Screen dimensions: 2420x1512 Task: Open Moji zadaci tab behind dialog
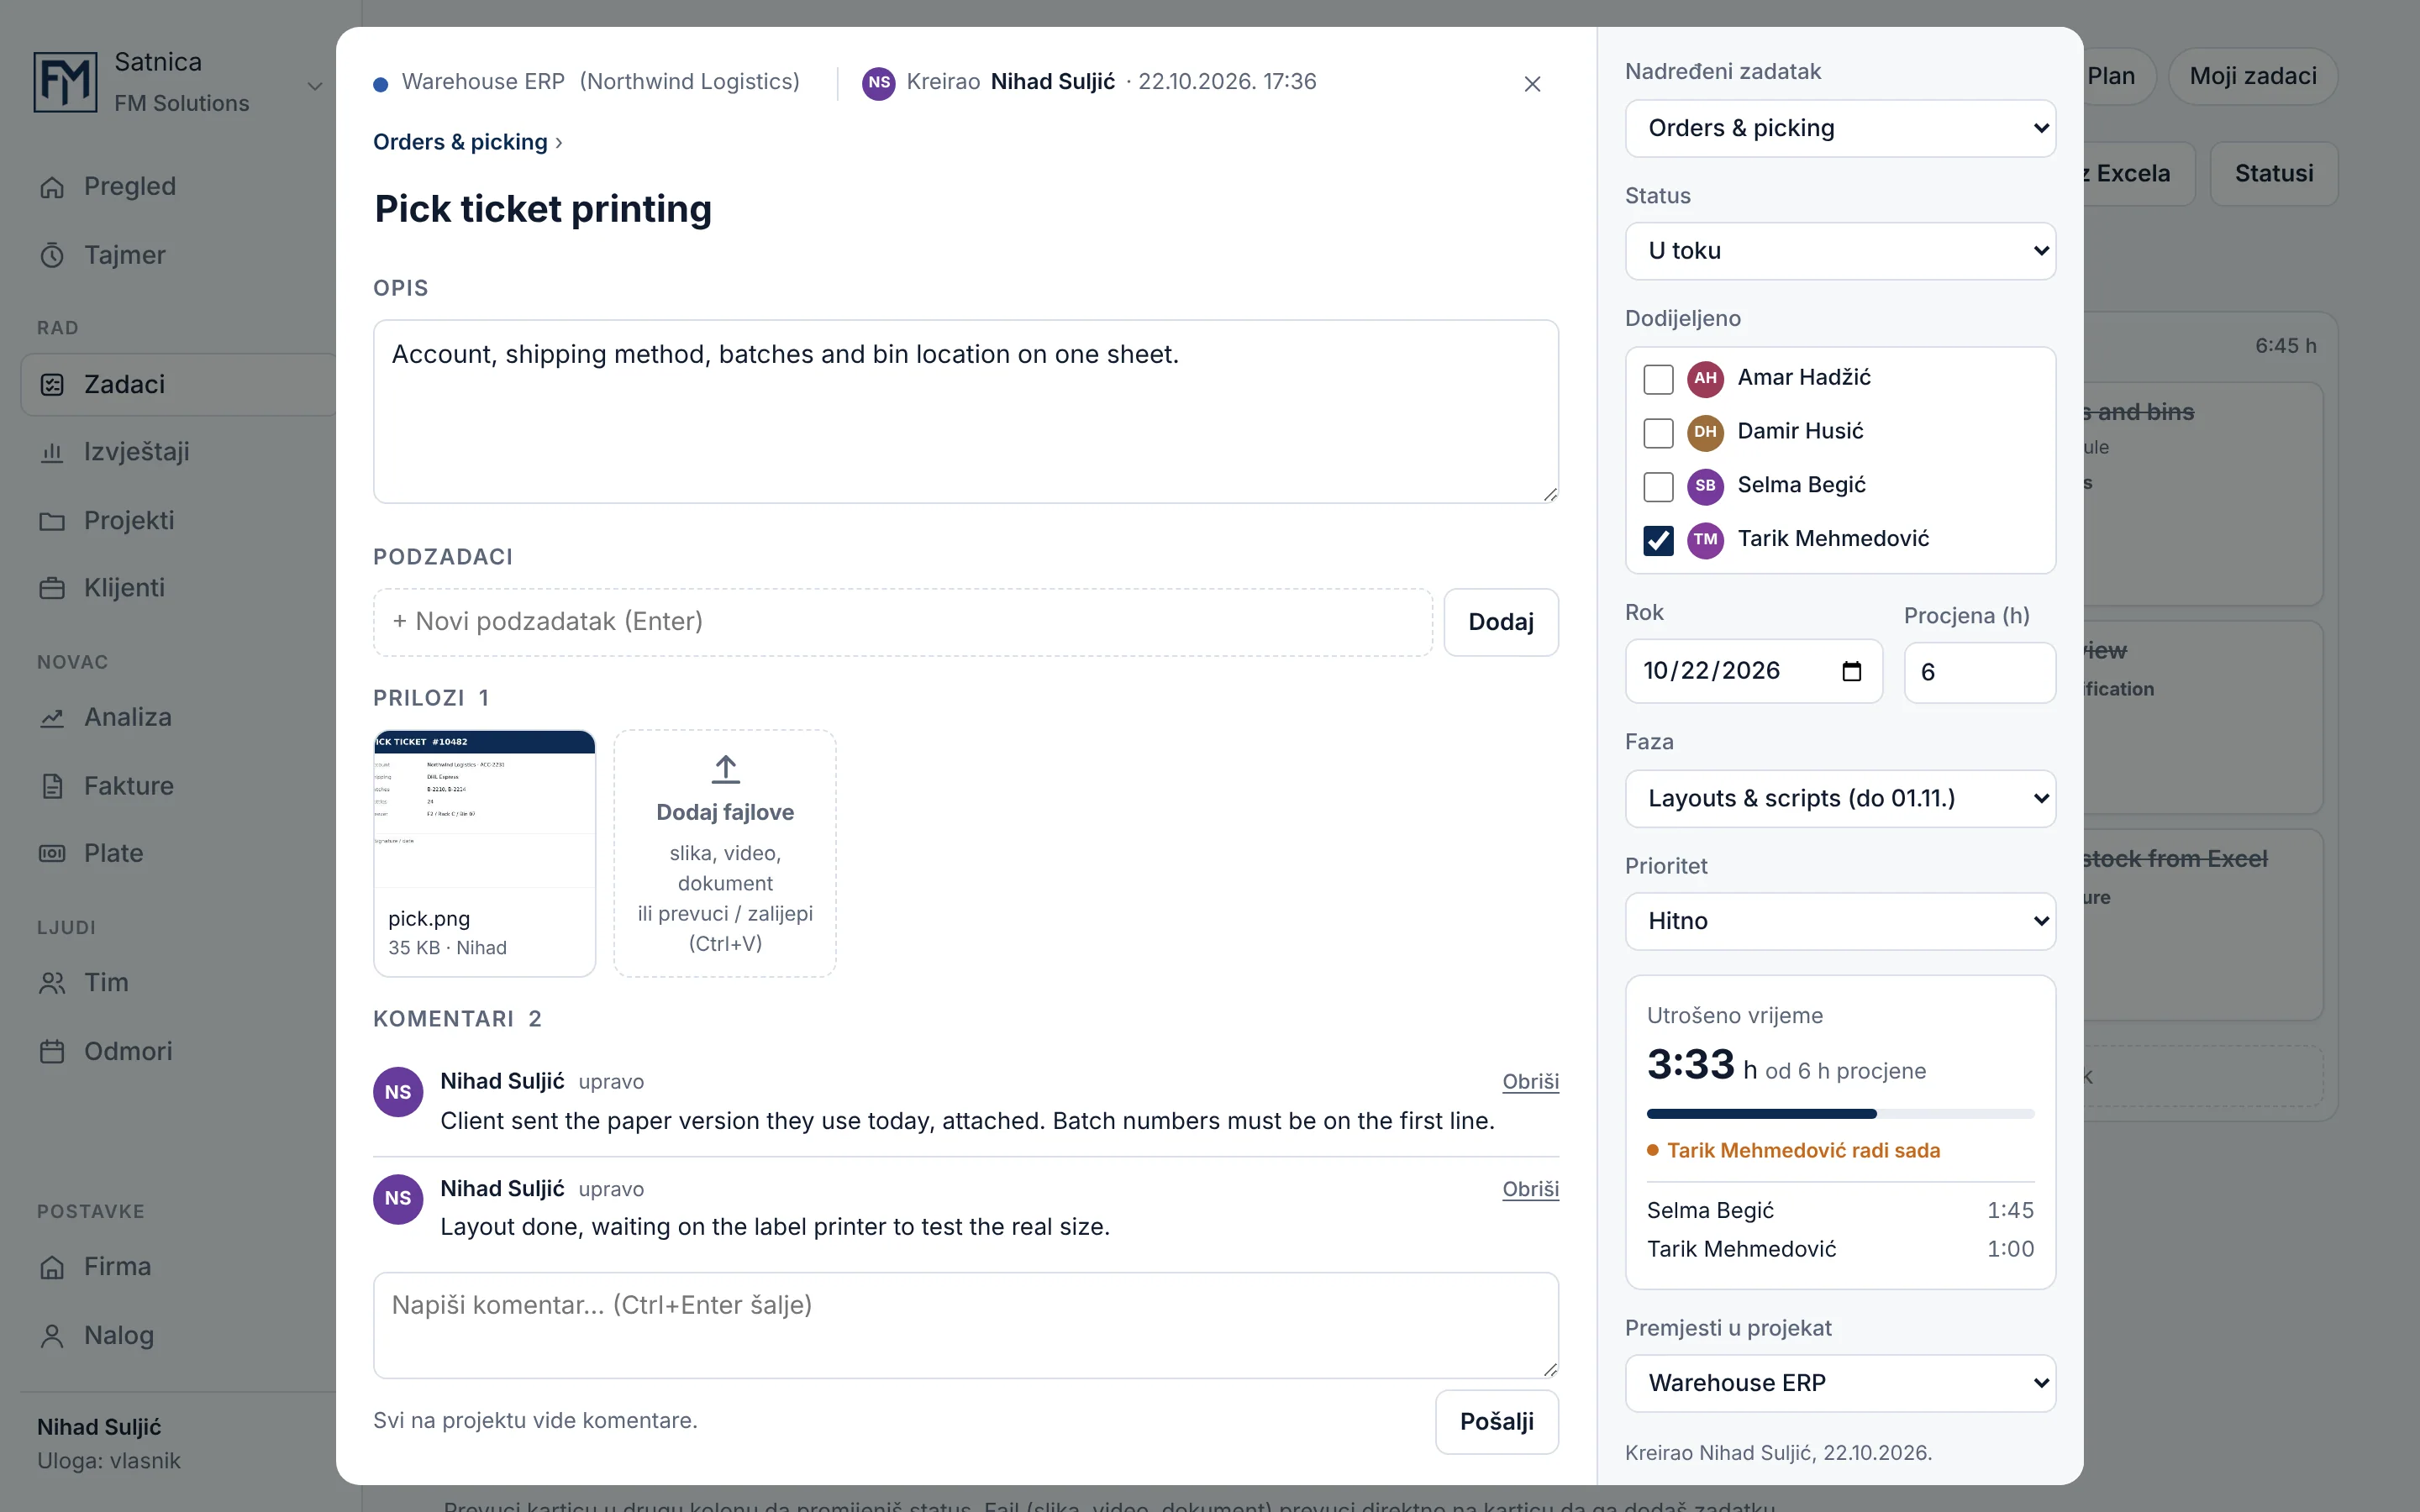[x=2253, y=76]
